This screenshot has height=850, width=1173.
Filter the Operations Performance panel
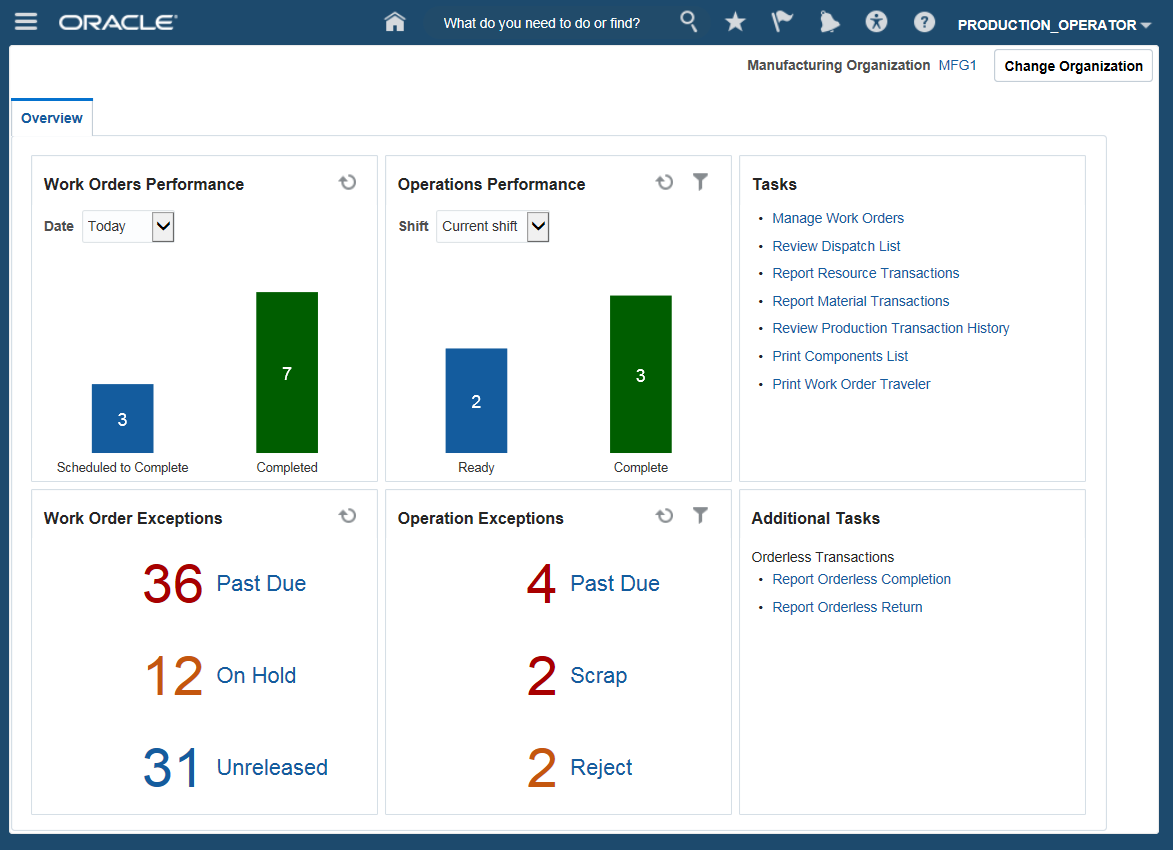(700, 182)
